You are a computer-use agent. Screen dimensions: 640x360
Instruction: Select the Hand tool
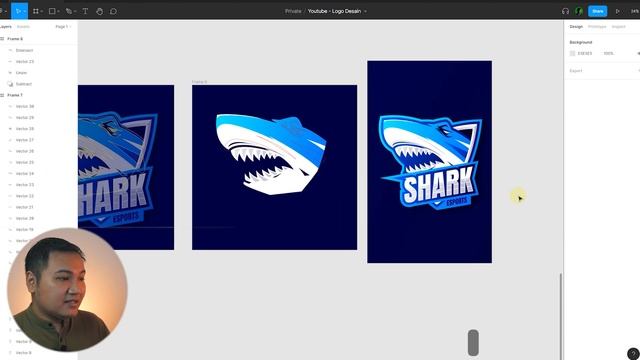pos(99,11)
